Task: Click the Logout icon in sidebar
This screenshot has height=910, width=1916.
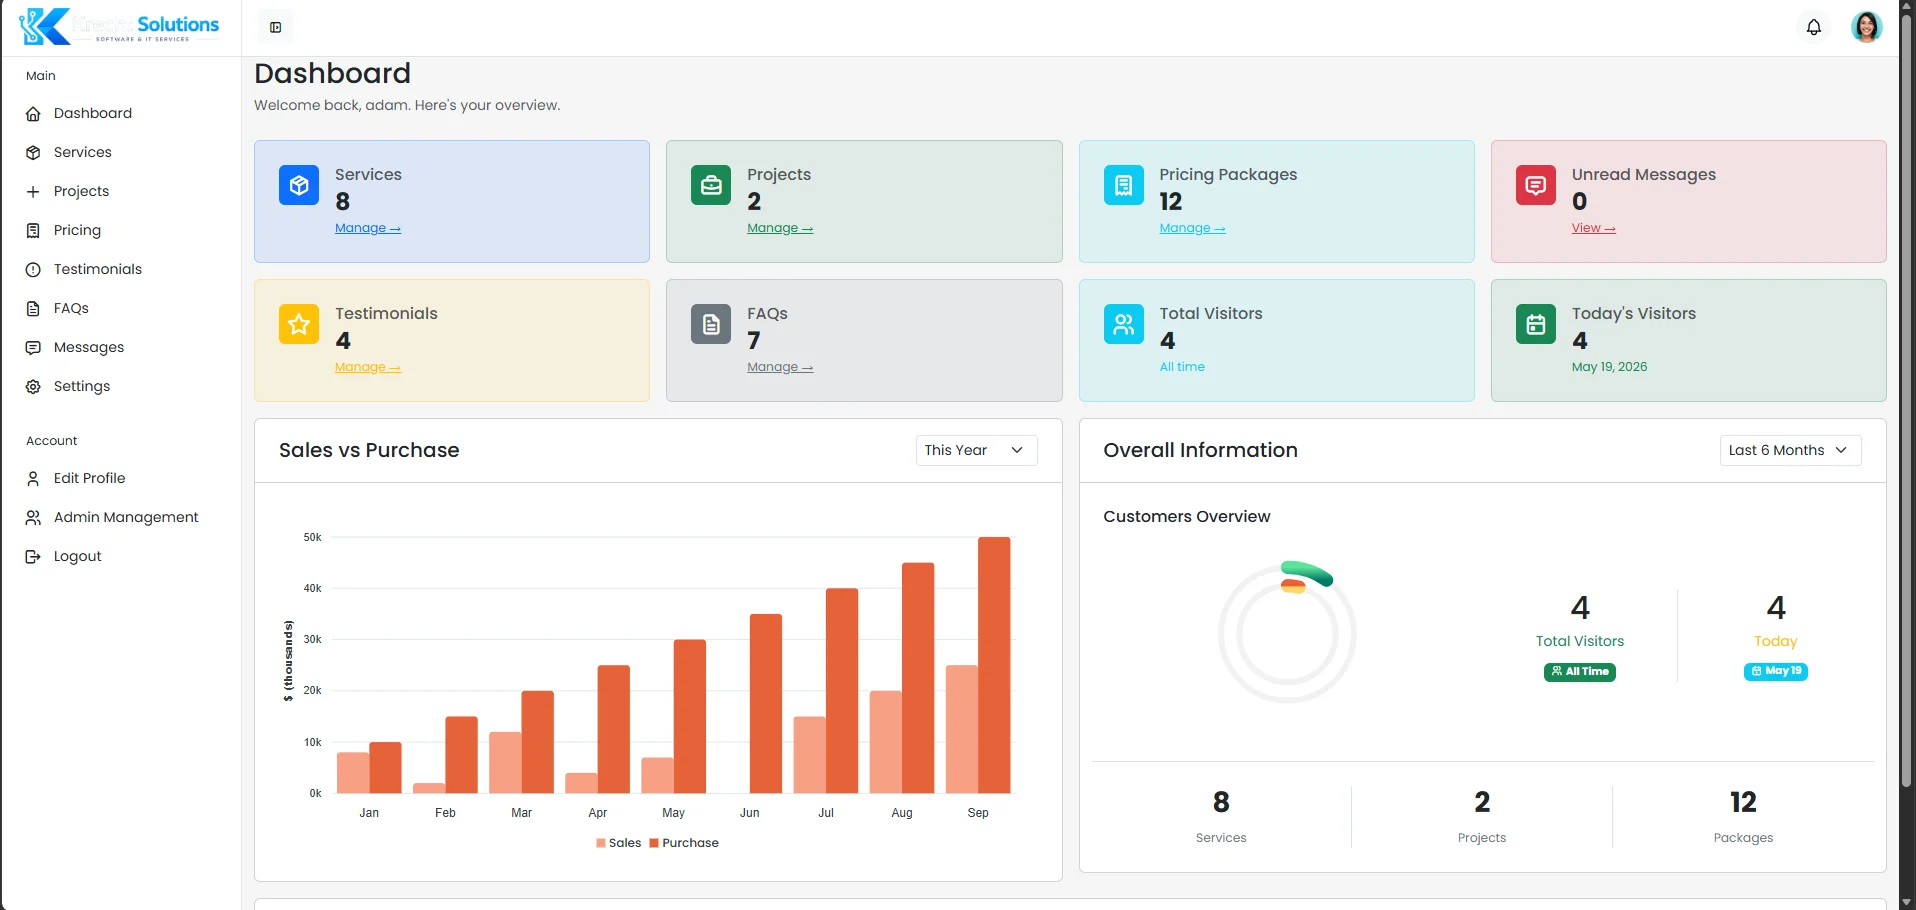Action: click(33, 557)
